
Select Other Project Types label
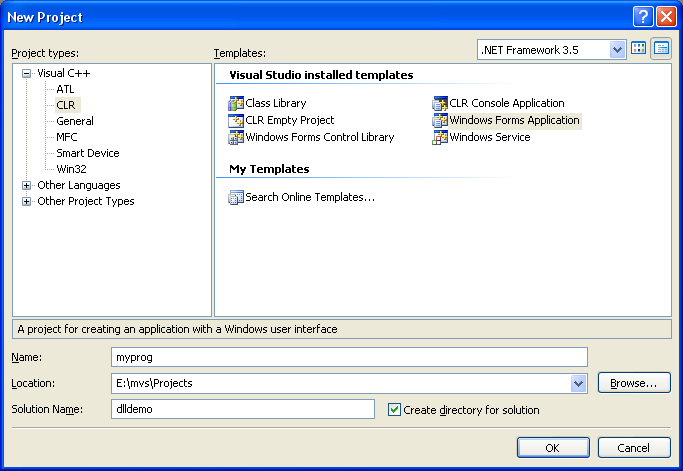coord(86,201)
